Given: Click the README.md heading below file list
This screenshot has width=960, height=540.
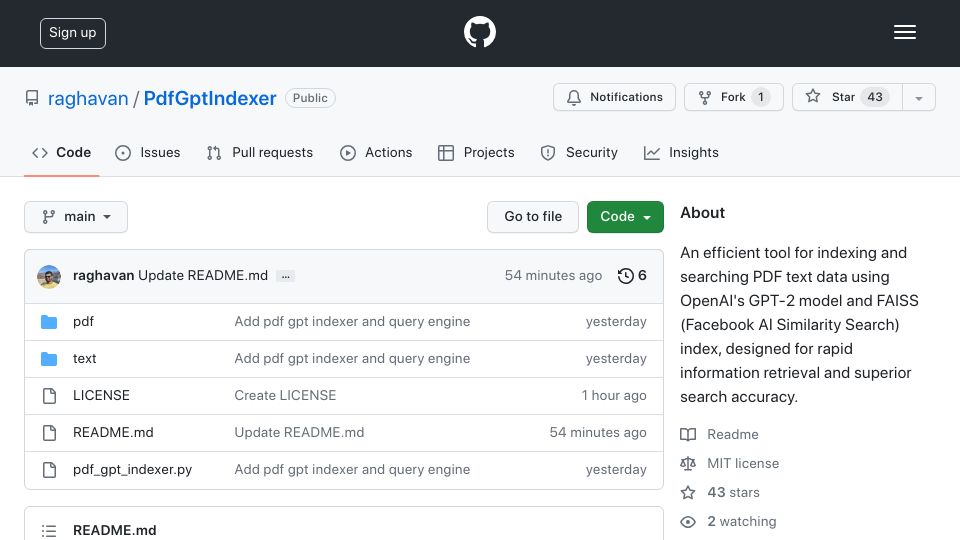Looking at the screenshot, I should [x=114, y=530].
